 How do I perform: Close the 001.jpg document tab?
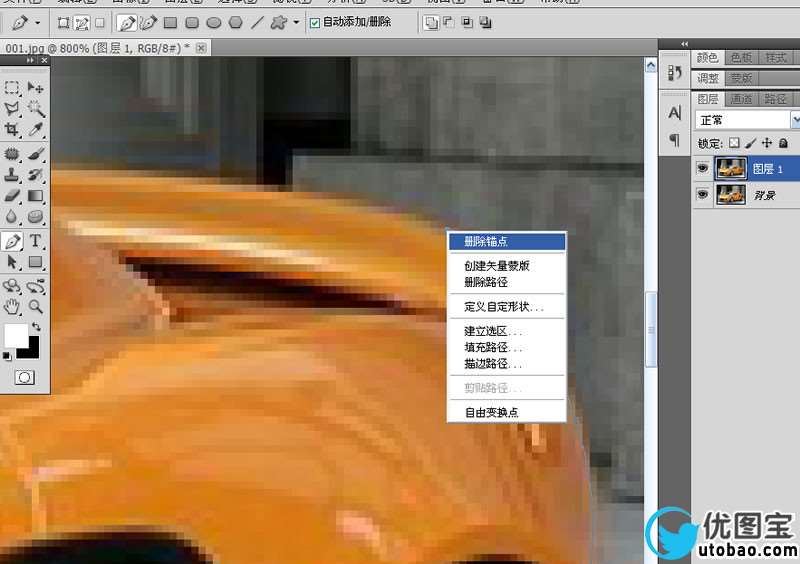coord(201,48)
